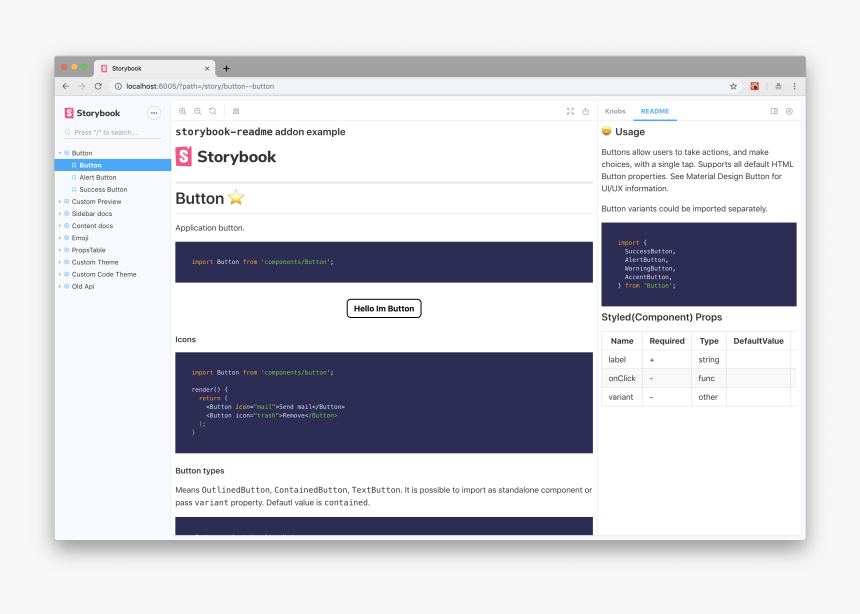Open the browser three-dot menu
Screen dimensions: 860x614
coord(794,86)
